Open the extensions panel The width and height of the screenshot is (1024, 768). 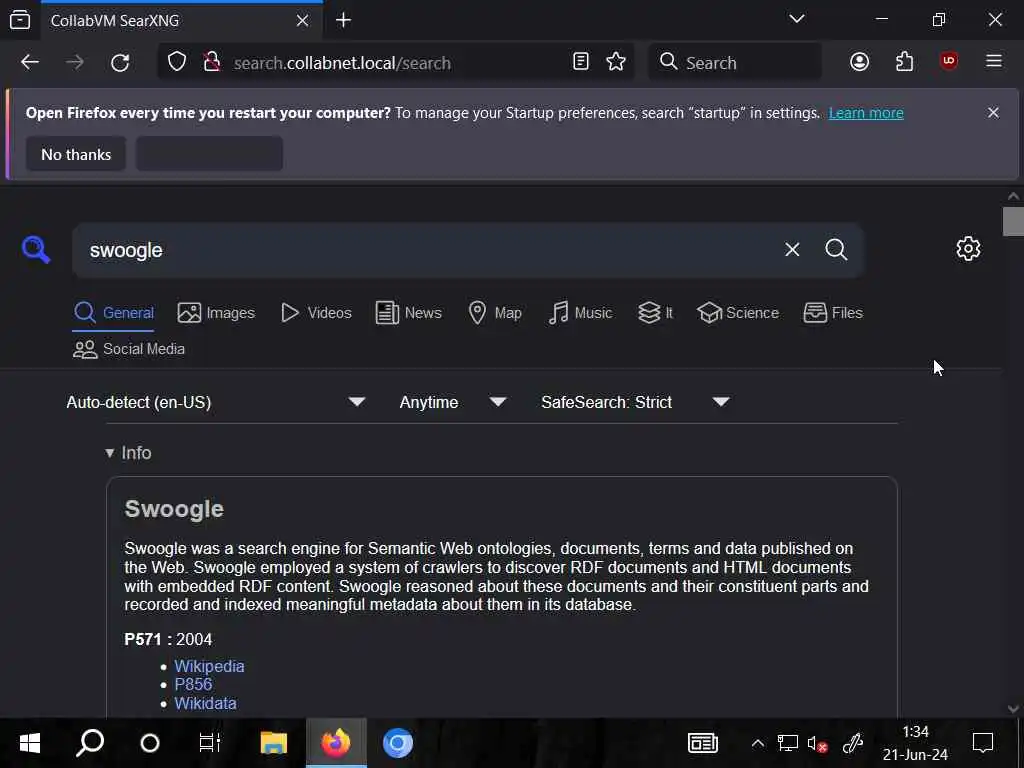coord(904,62)
